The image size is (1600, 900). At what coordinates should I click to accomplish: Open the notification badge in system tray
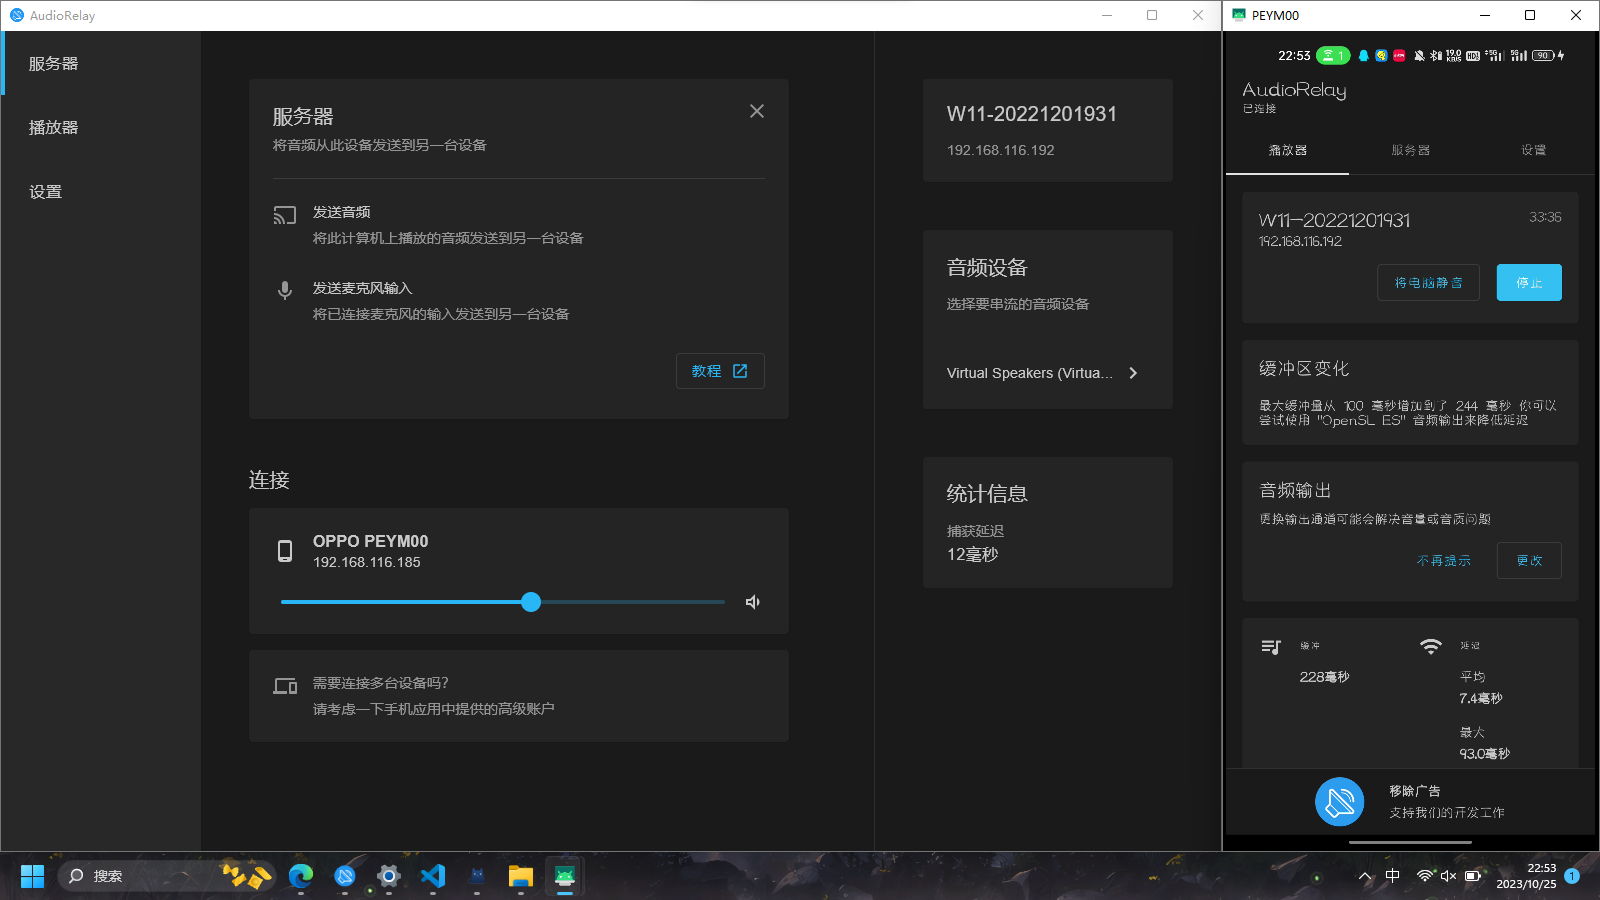(x=1572, y=876)
